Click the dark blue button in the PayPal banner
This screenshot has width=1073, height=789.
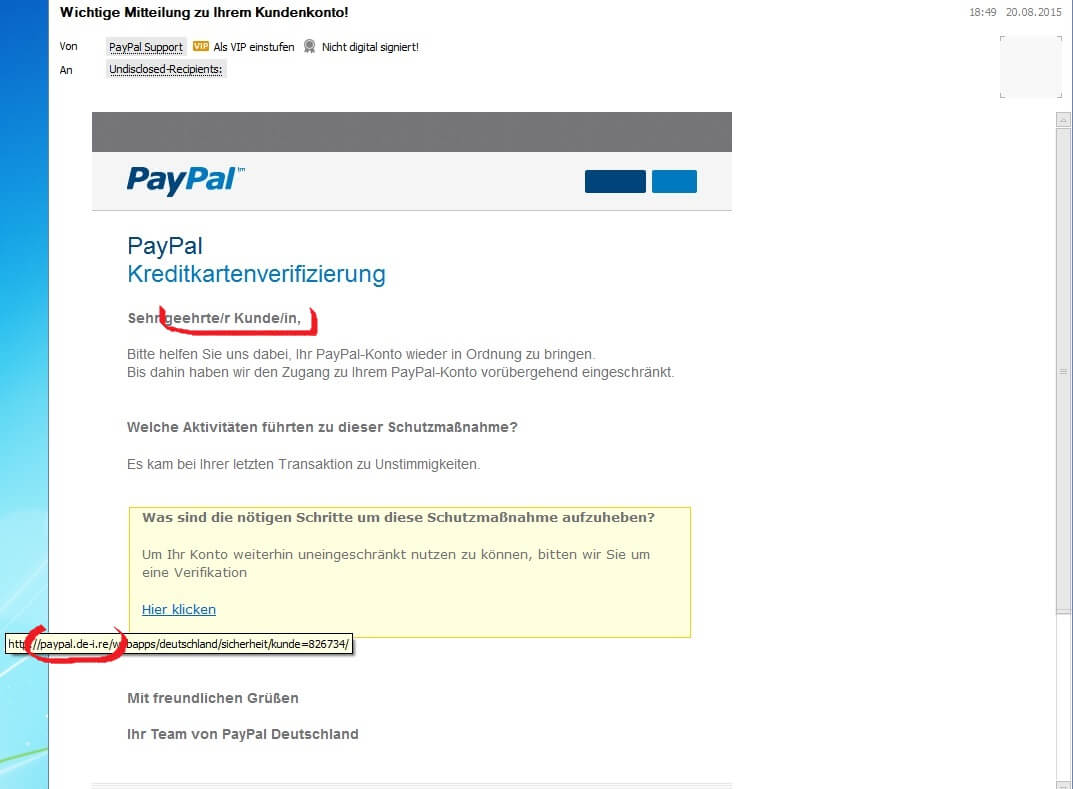click(615, 181)
